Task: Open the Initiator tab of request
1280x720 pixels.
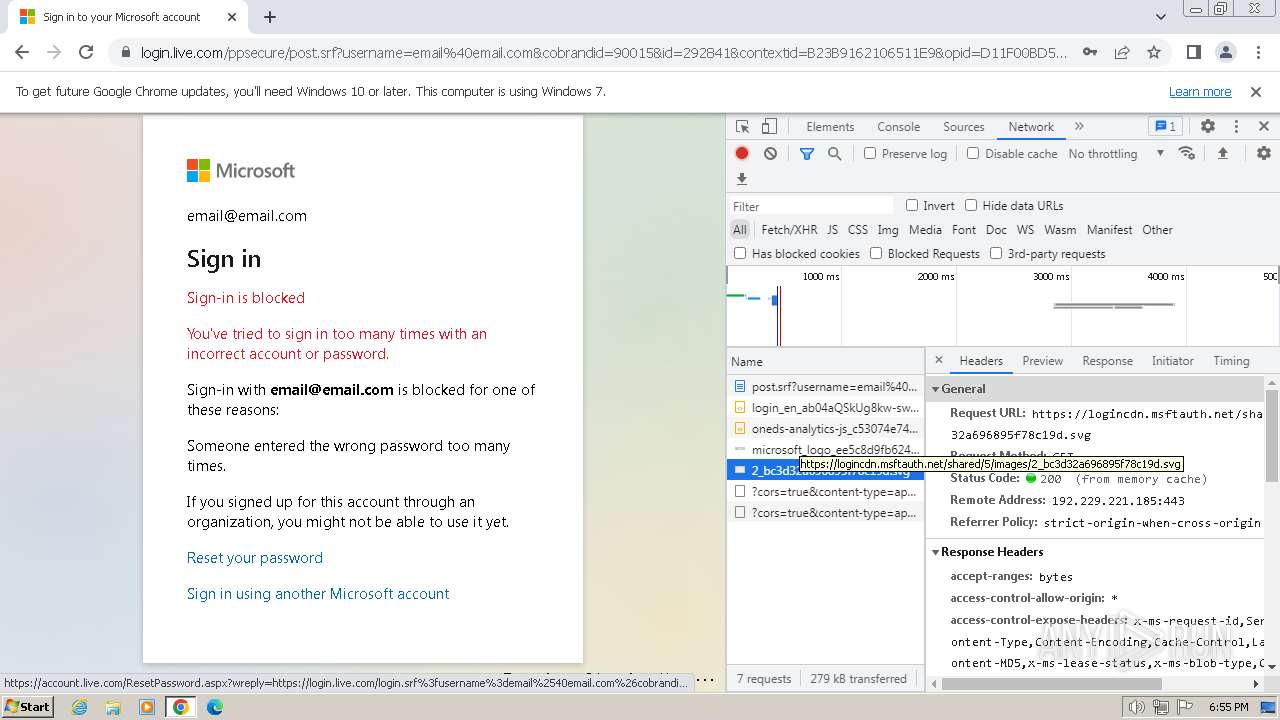Action: click(x=1172, y=361)
